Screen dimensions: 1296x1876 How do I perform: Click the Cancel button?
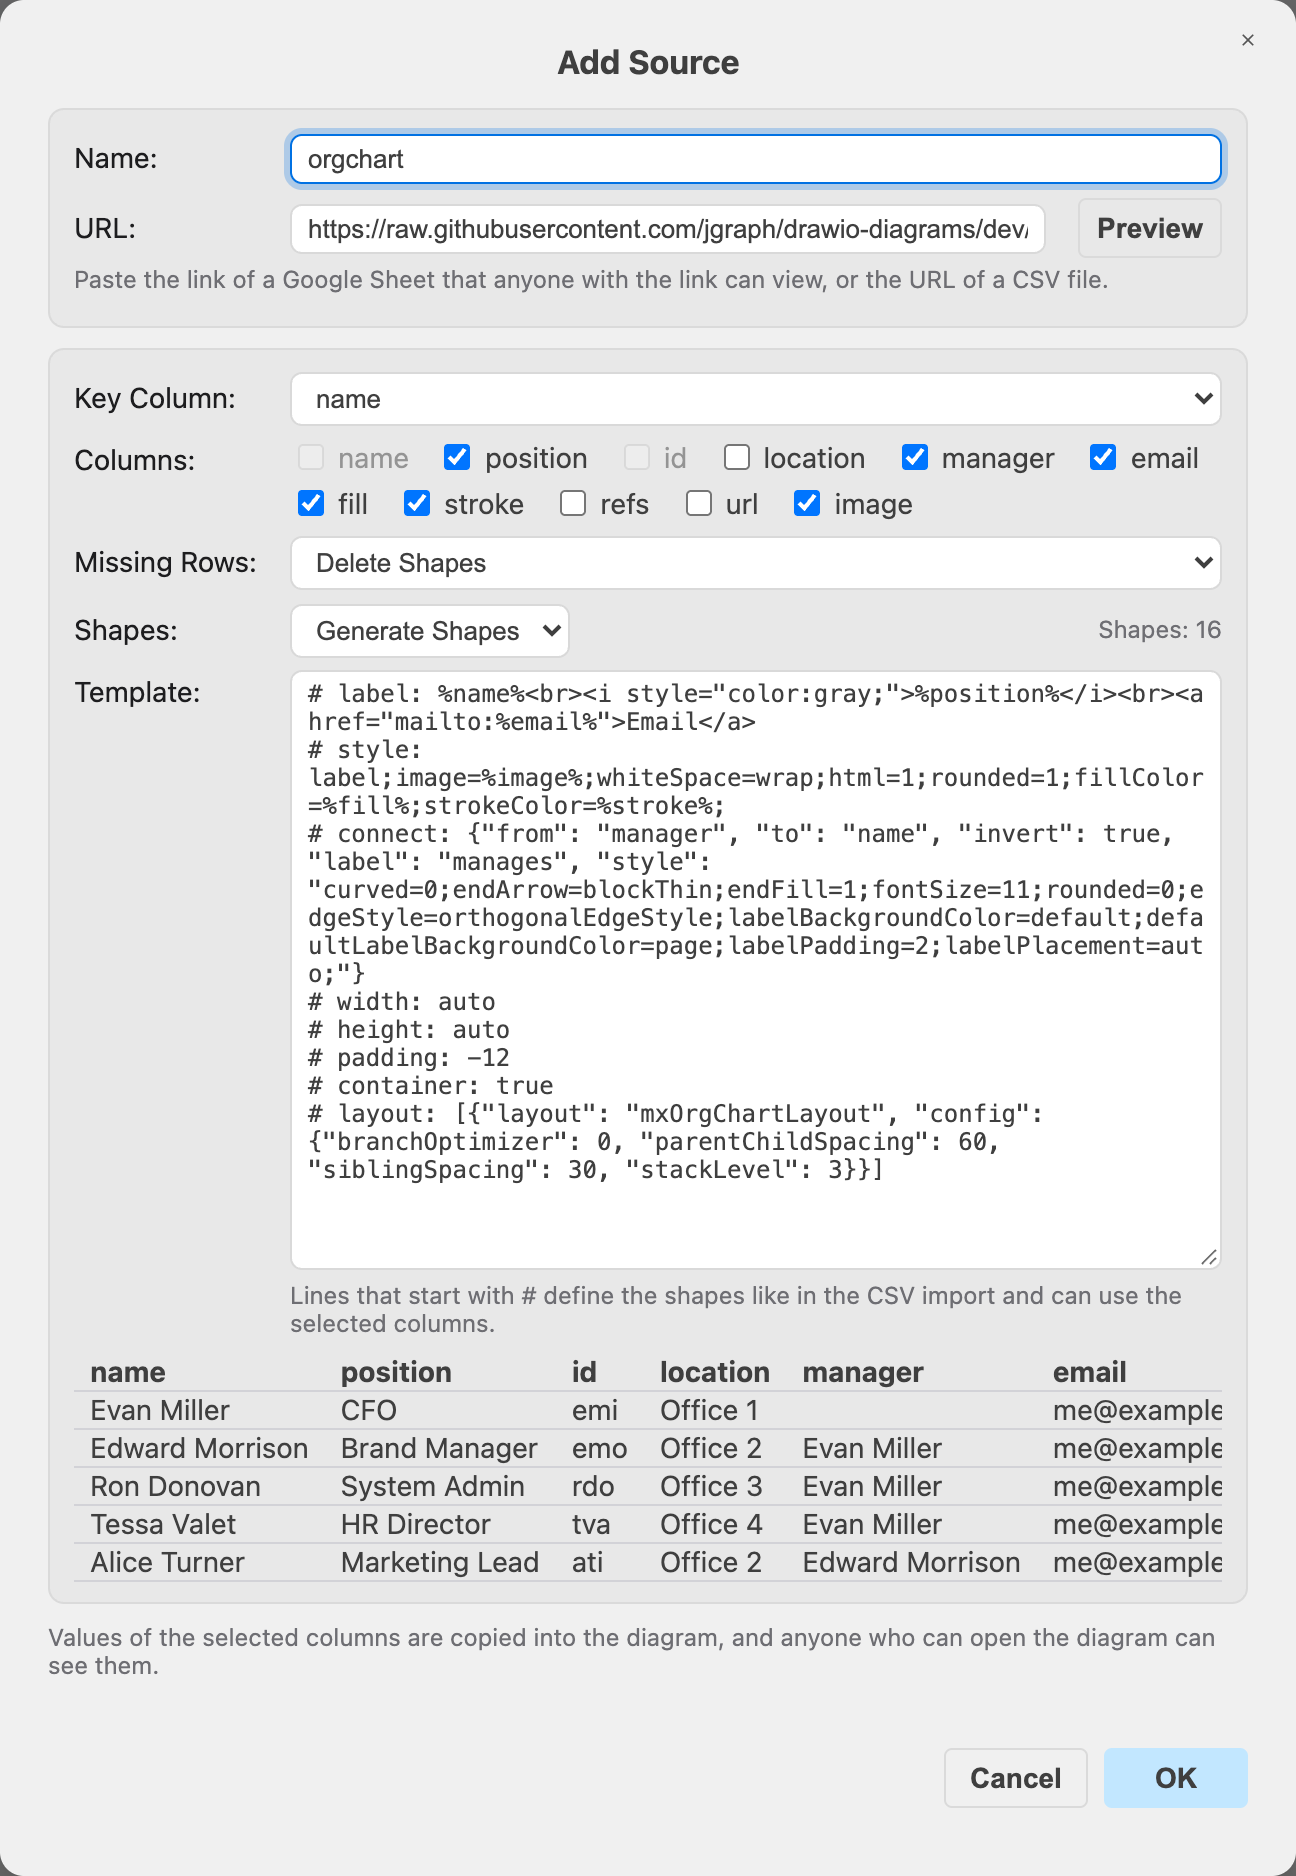coord(1015,1778)
